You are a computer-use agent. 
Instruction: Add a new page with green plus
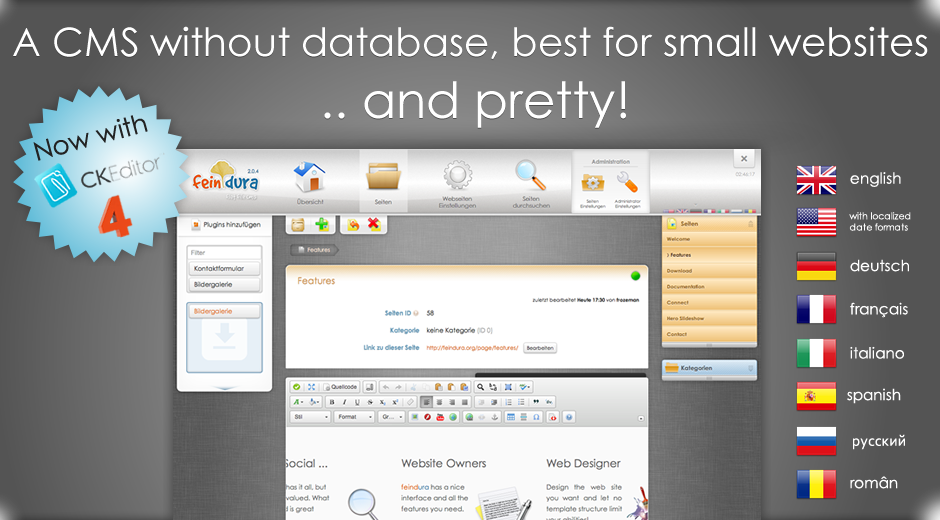click(x=322, y=225)
